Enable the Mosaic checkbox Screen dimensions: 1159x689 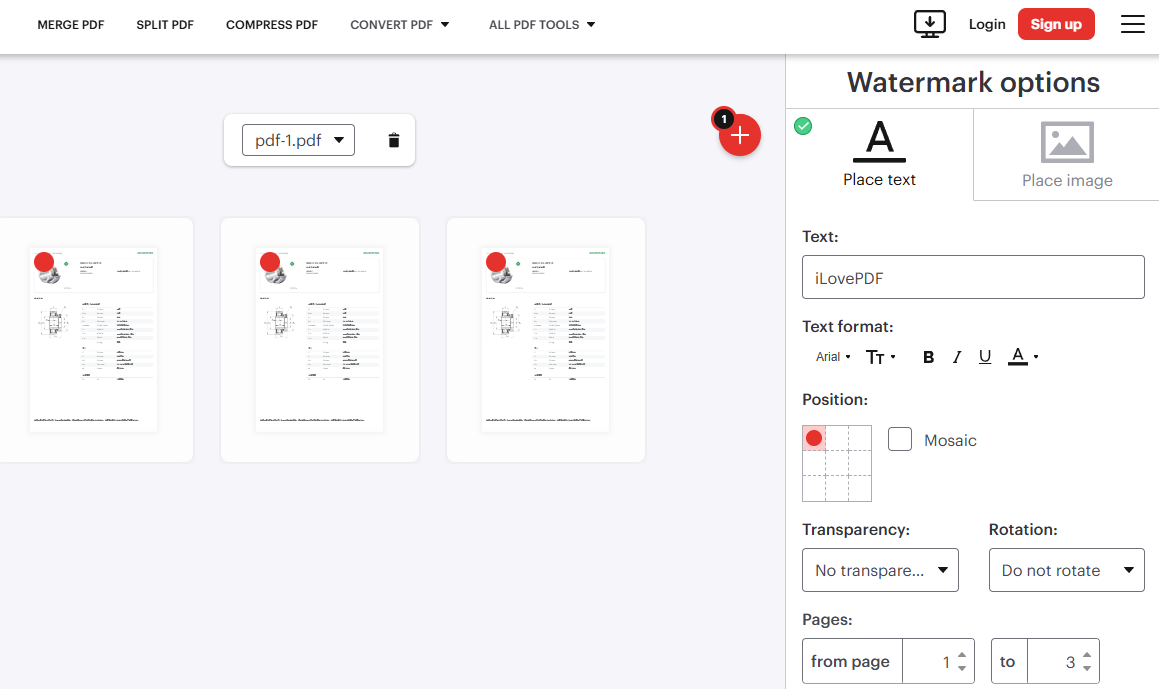pos(900,439)
